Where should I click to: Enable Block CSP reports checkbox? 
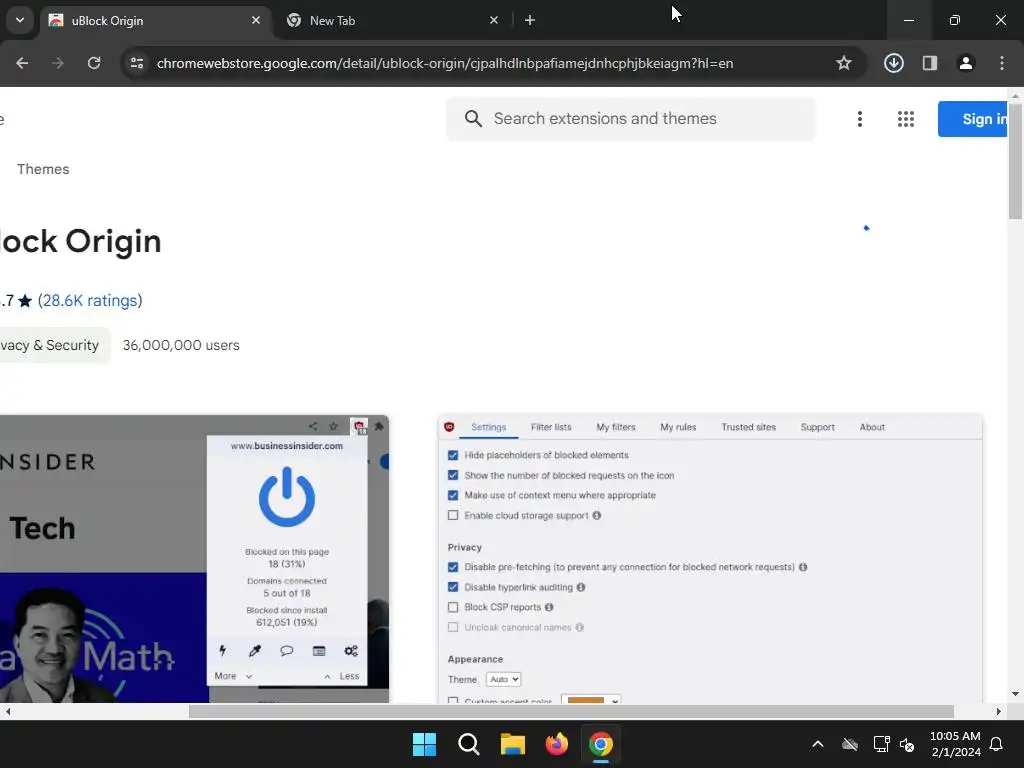click(x=453, y=607)
